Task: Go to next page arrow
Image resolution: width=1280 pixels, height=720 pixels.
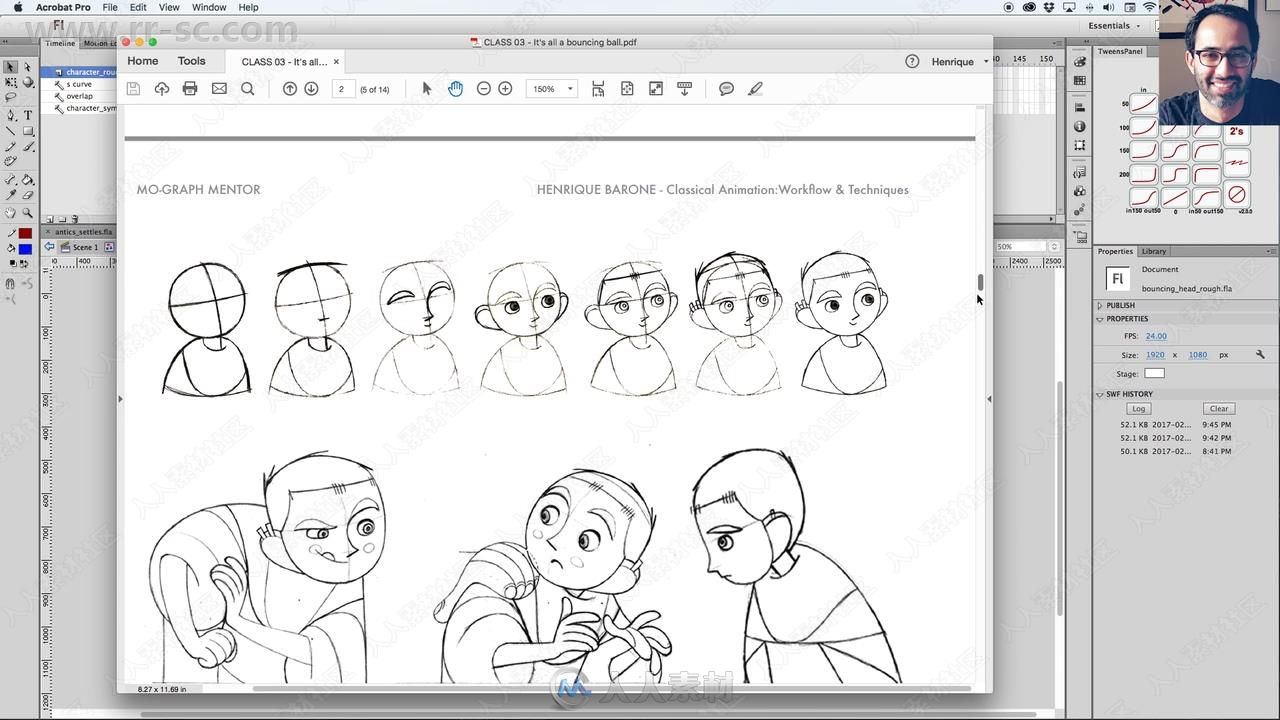Action: coord(311,89)
